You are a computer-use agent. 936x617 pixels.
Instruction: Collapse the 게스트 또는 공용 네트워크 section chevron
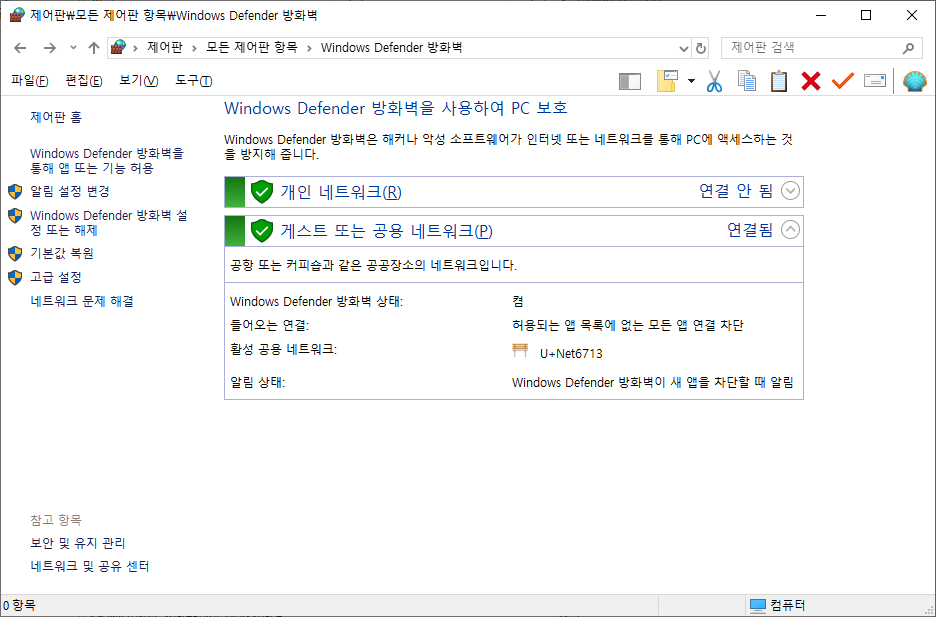point(790,230)
